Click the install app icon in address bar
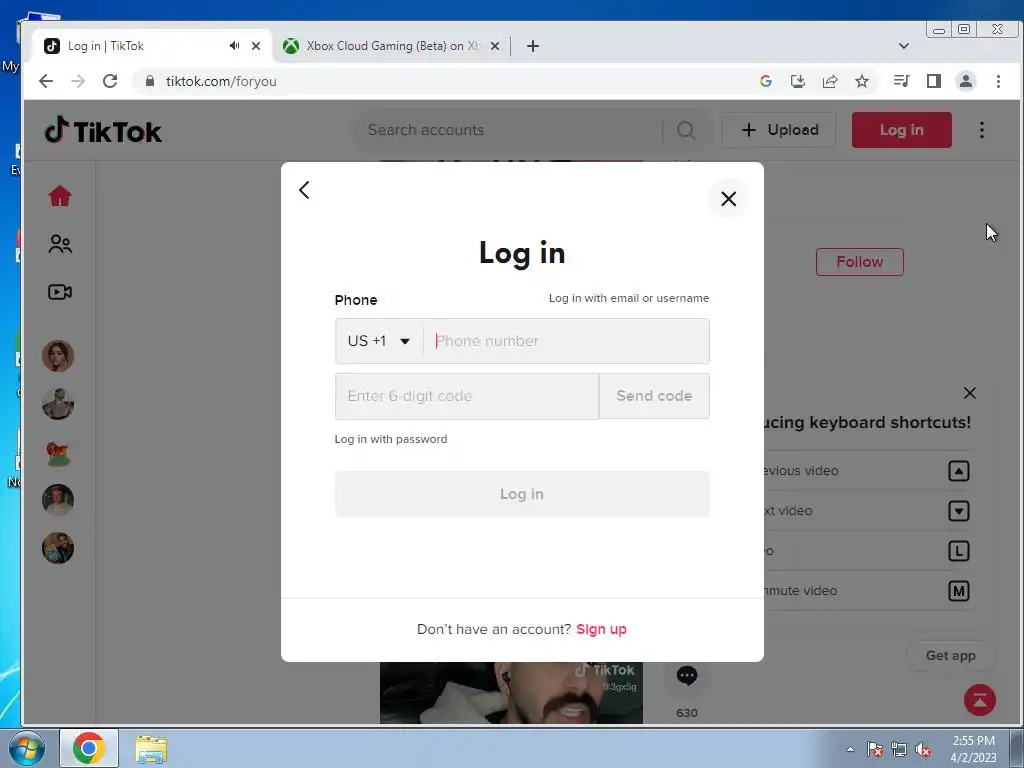The height and width of the screenshot is (768, 1024). [797, 81]
